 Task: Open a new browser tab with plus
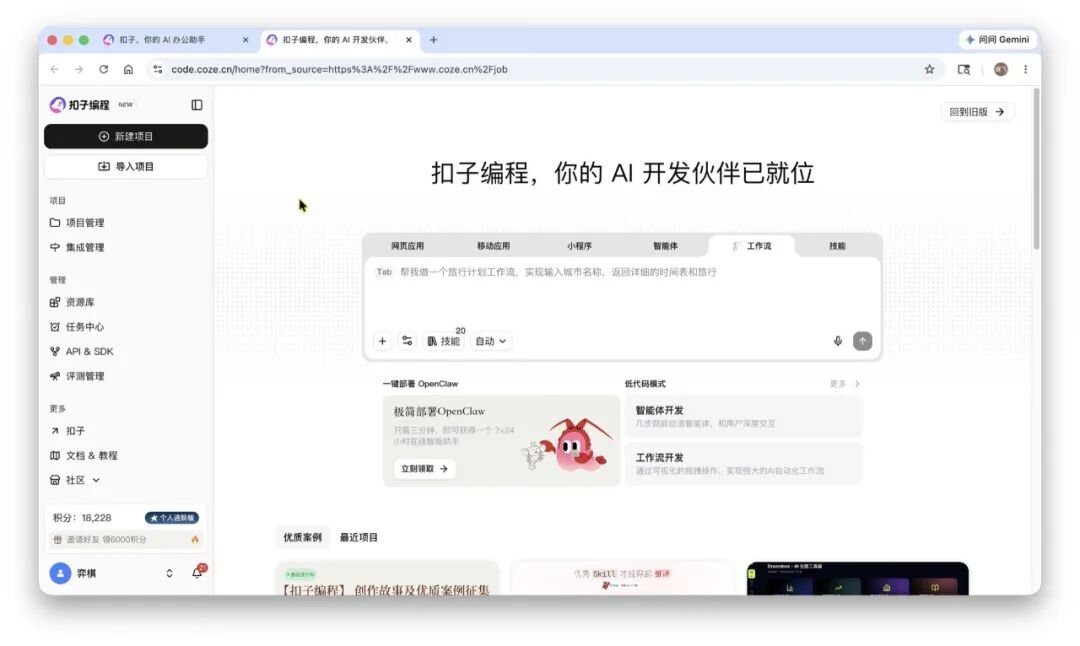click(433, 40)
